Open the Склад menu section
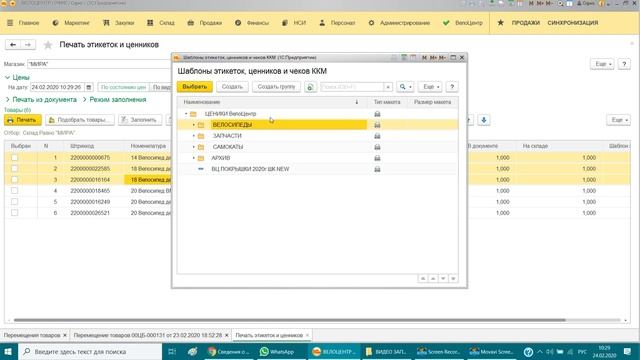The height and width of the screenshot is (360, 640). [x=161, y=23]
